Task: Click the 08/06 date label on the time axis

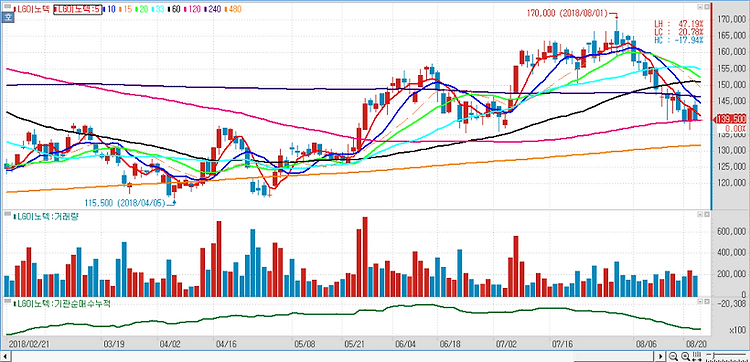Action: (646, 344)
